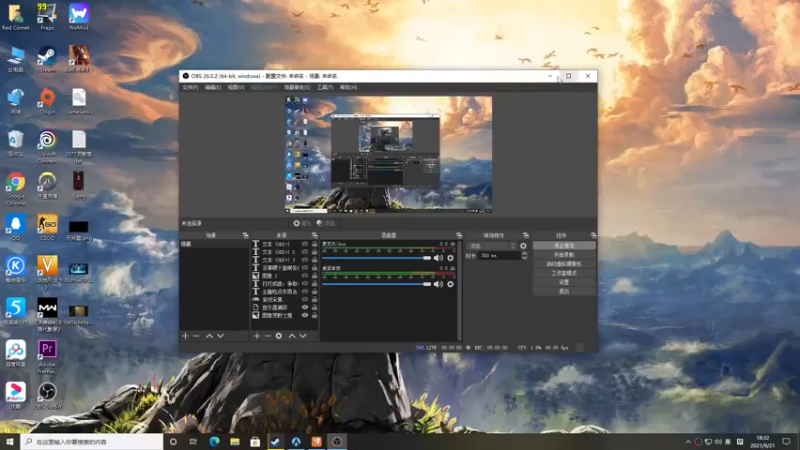Move source up using Sources up arrow
The width and height of the screenshot is (800, 450).
click(x=292, y=336)
